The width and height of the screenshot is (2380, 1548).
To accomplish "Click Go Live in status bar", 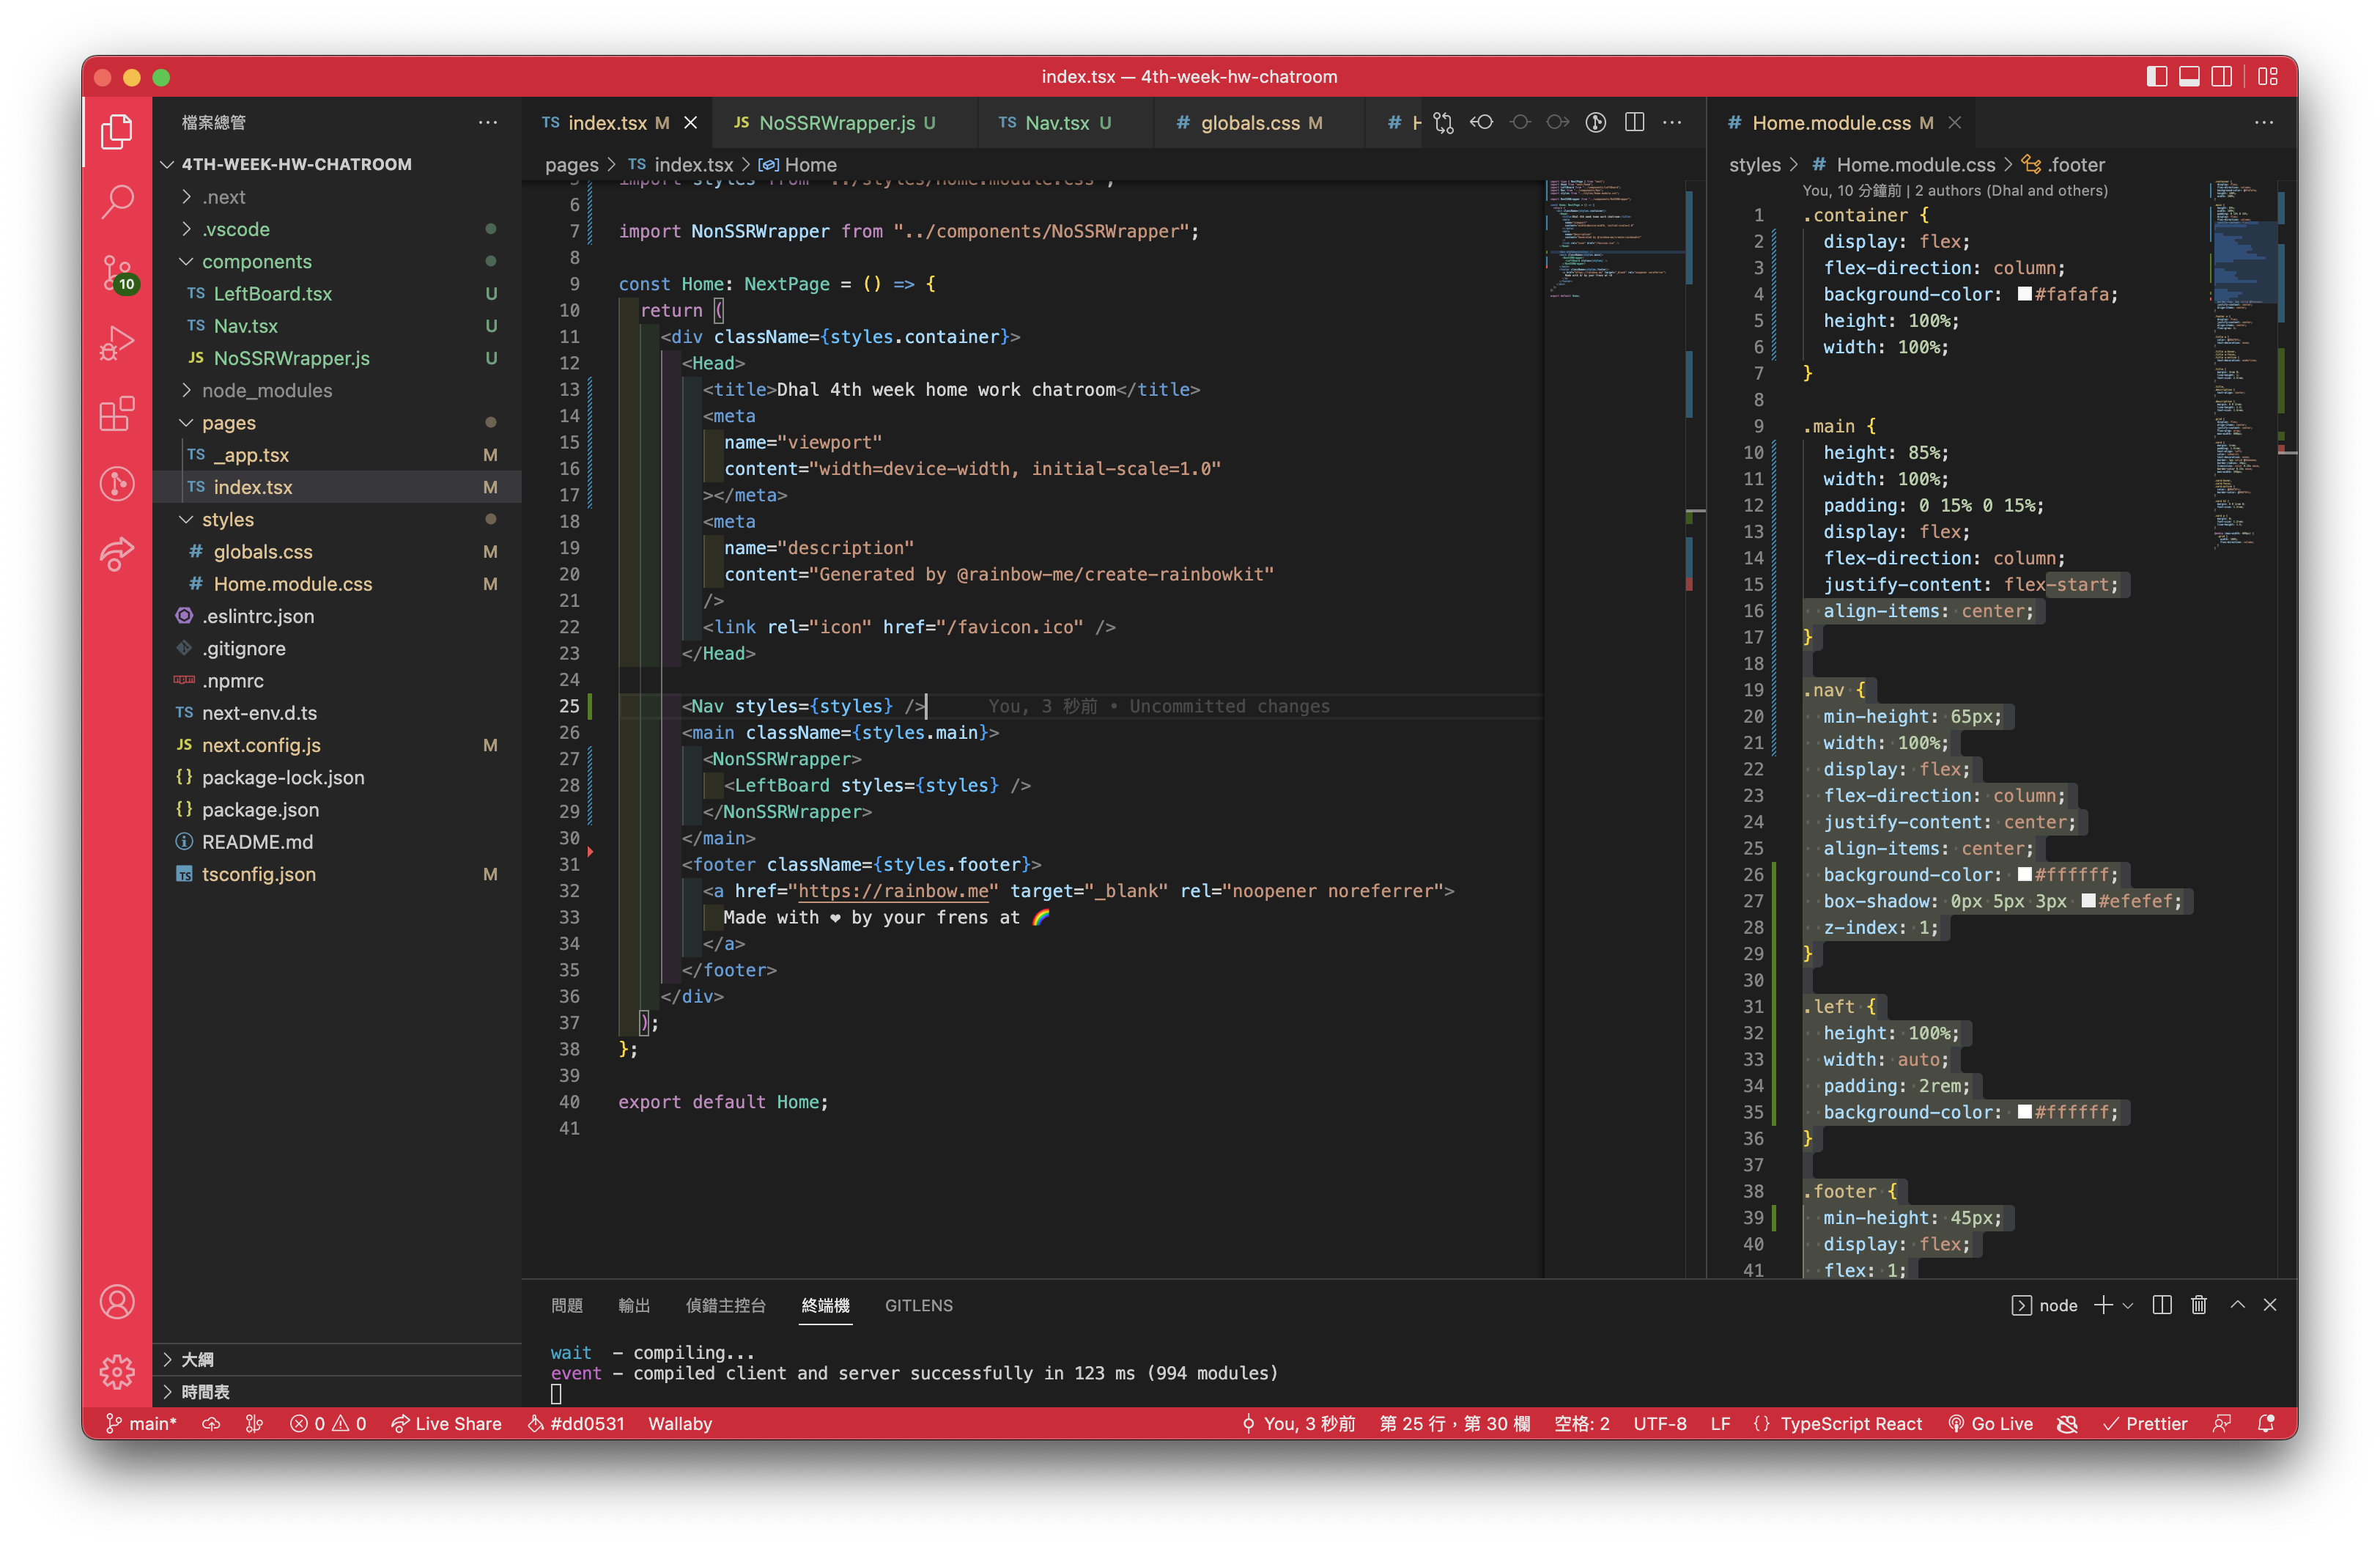I will 1991,1423.
